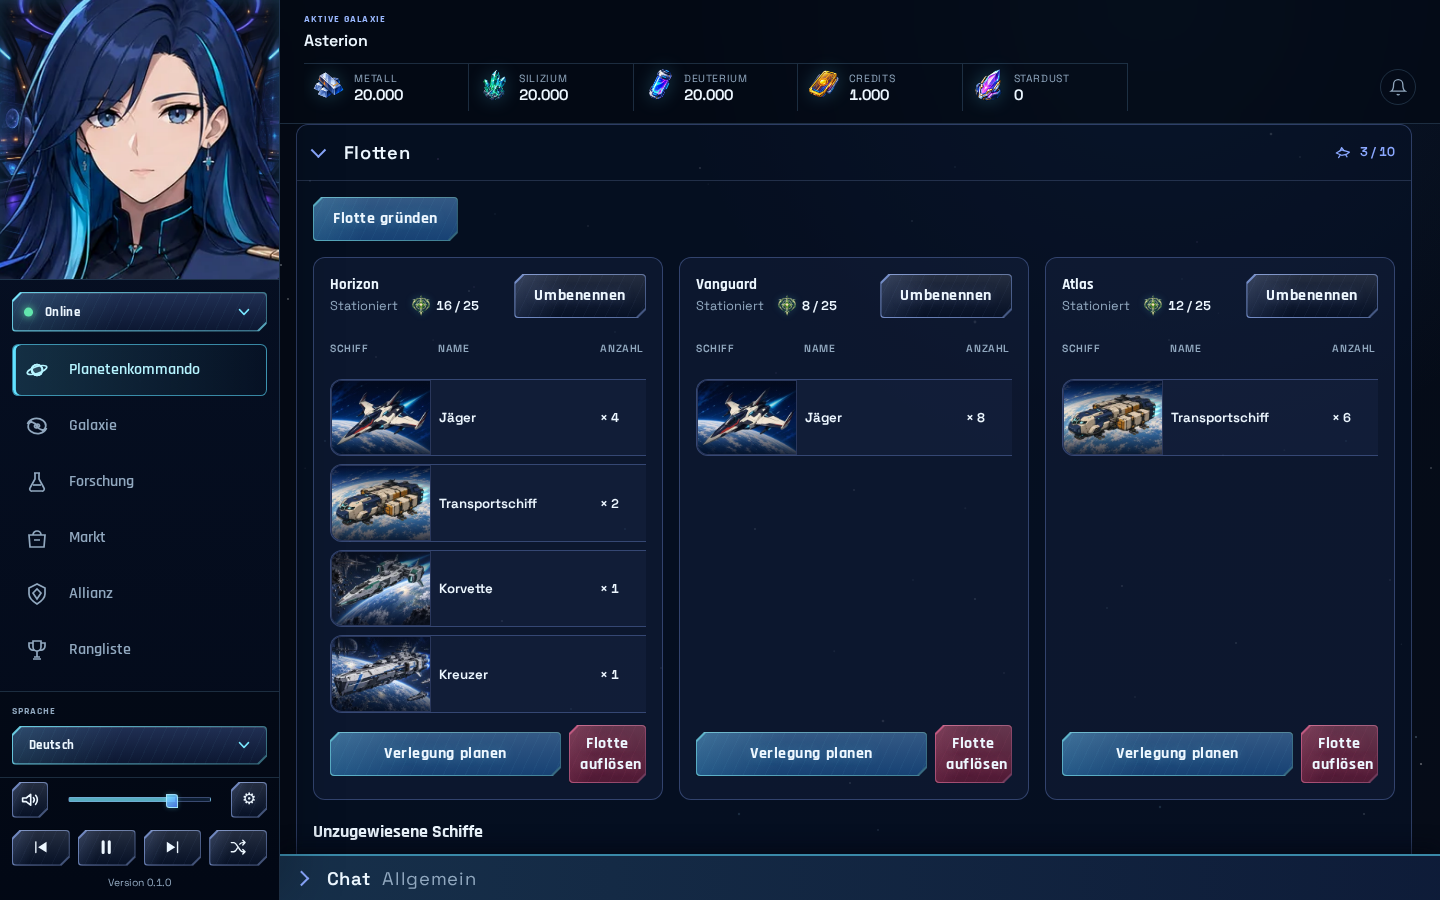Go to Galaxie in the sidebar
The image size is (1440, 900).
(139, 426)
